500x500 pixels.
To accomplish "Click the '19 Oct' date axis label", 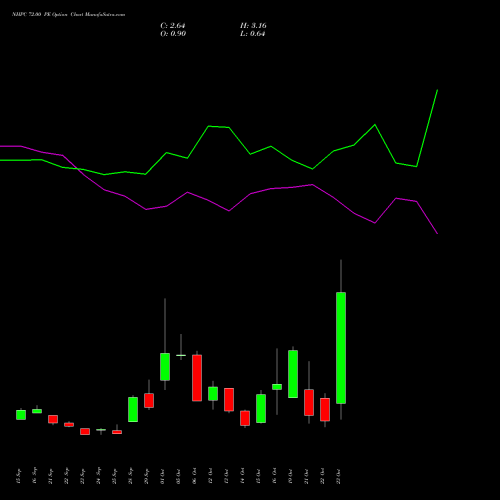I will click(290, 476).
